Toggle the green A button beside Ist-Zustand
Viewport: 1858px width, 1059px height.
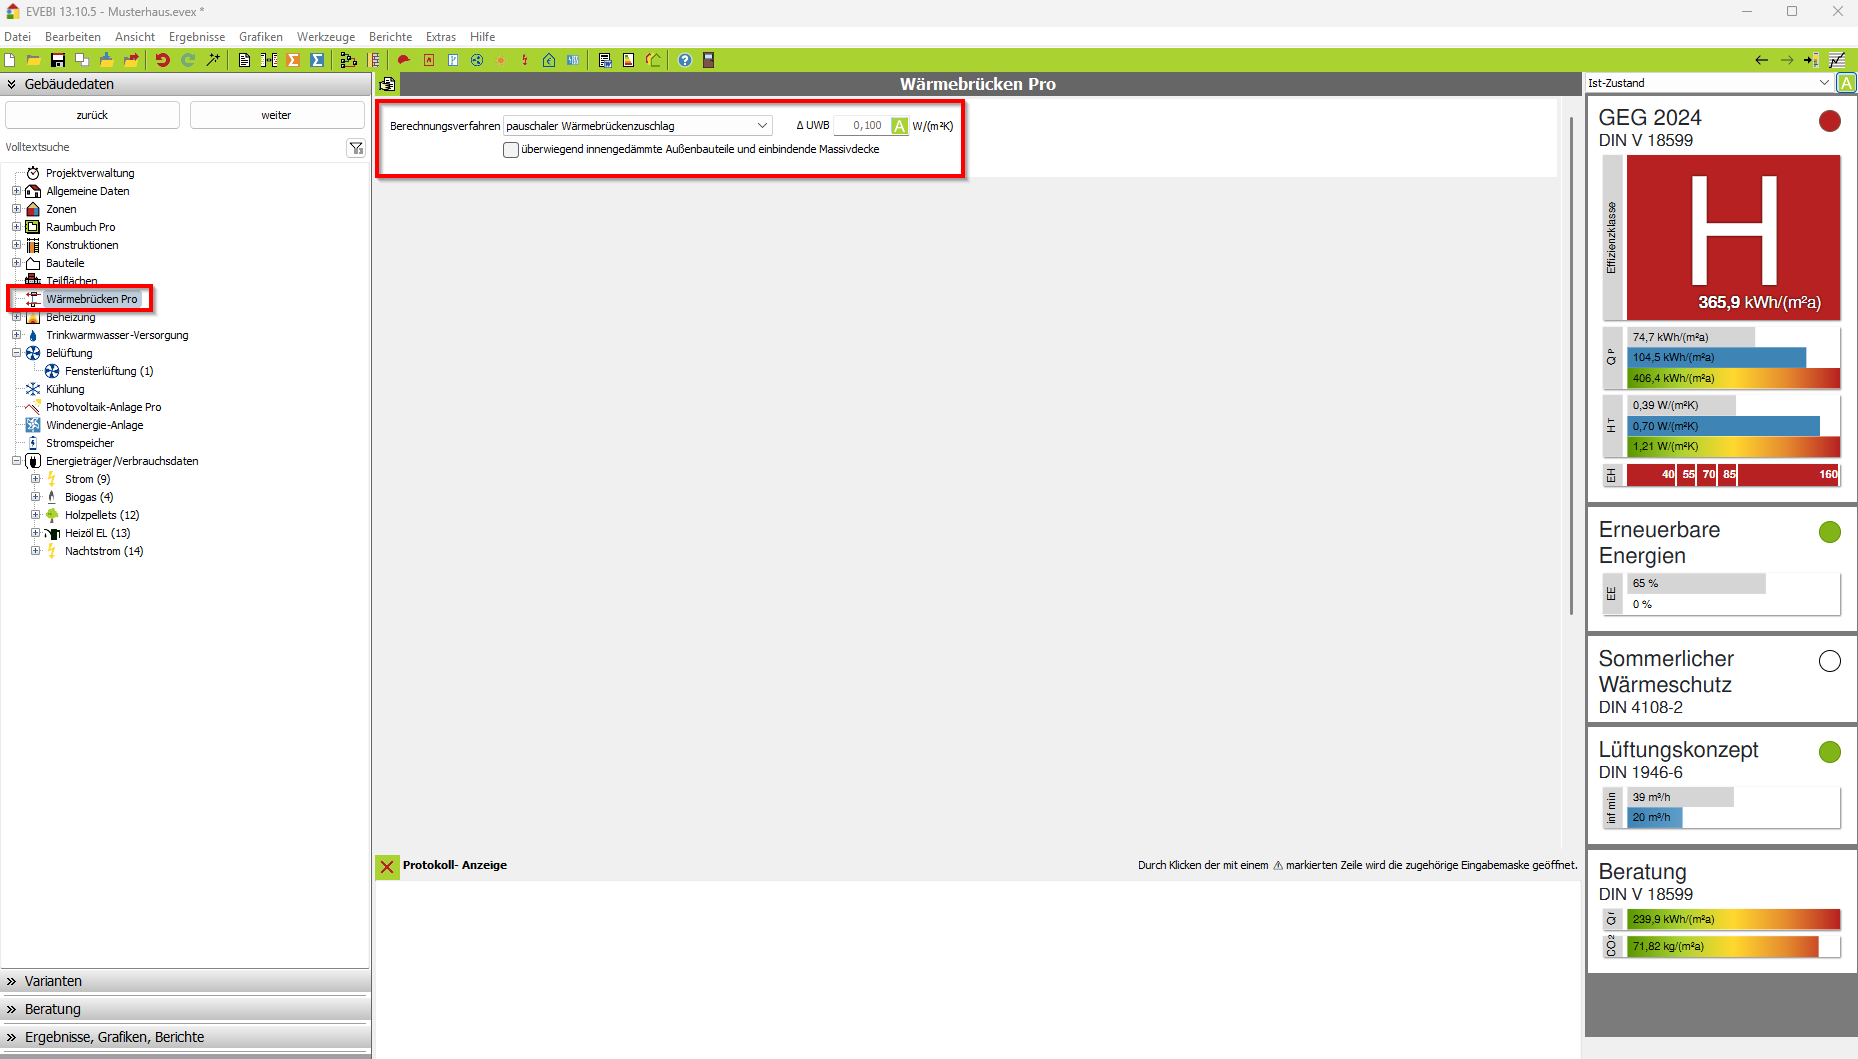coord(1846,83)
